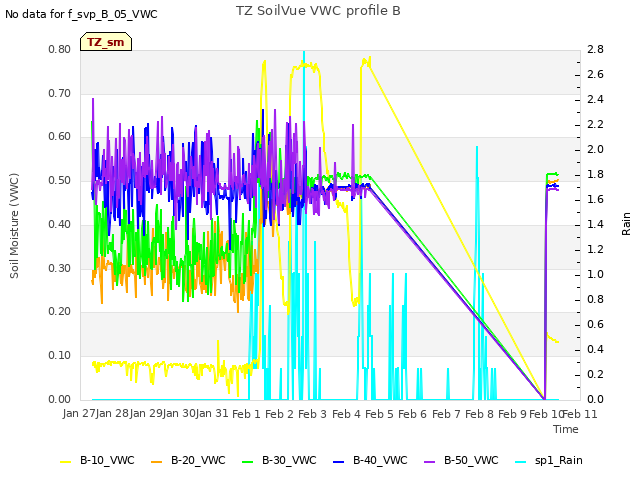
Task: Click the 2.4 rain axis tick label
Action: (596, 99)
